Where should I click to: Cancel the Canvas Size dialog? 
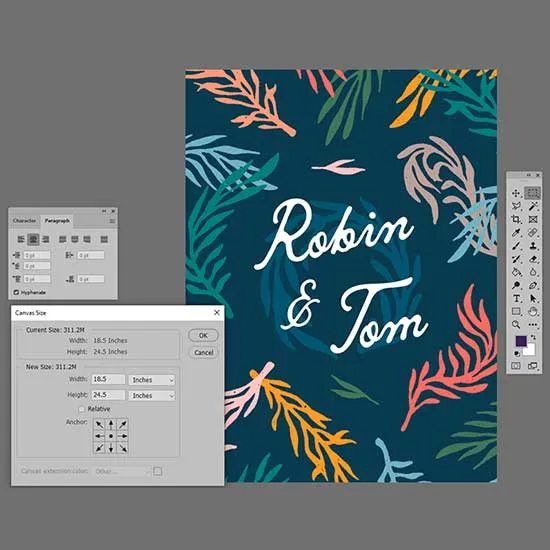pyautogui.click(x=203, y=353)
